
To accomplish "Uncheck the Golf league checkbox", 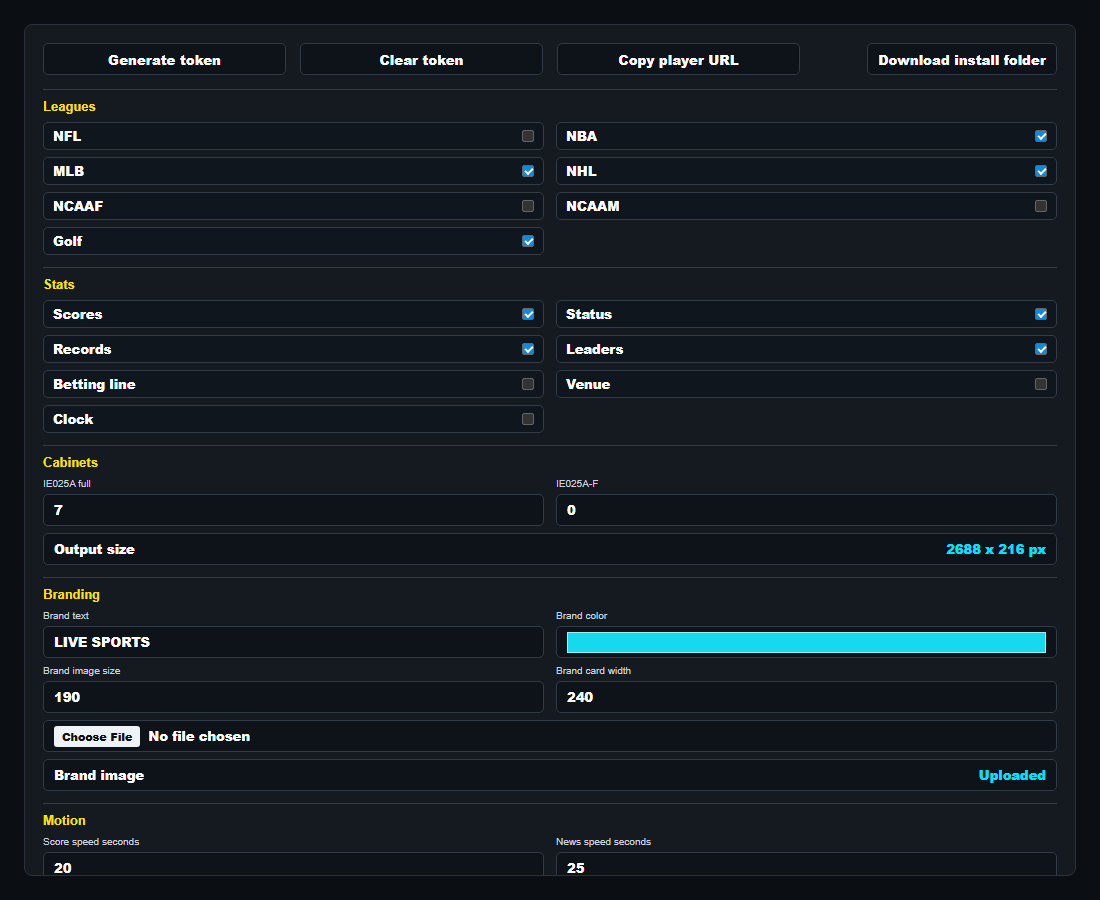I will pos(528,241).
